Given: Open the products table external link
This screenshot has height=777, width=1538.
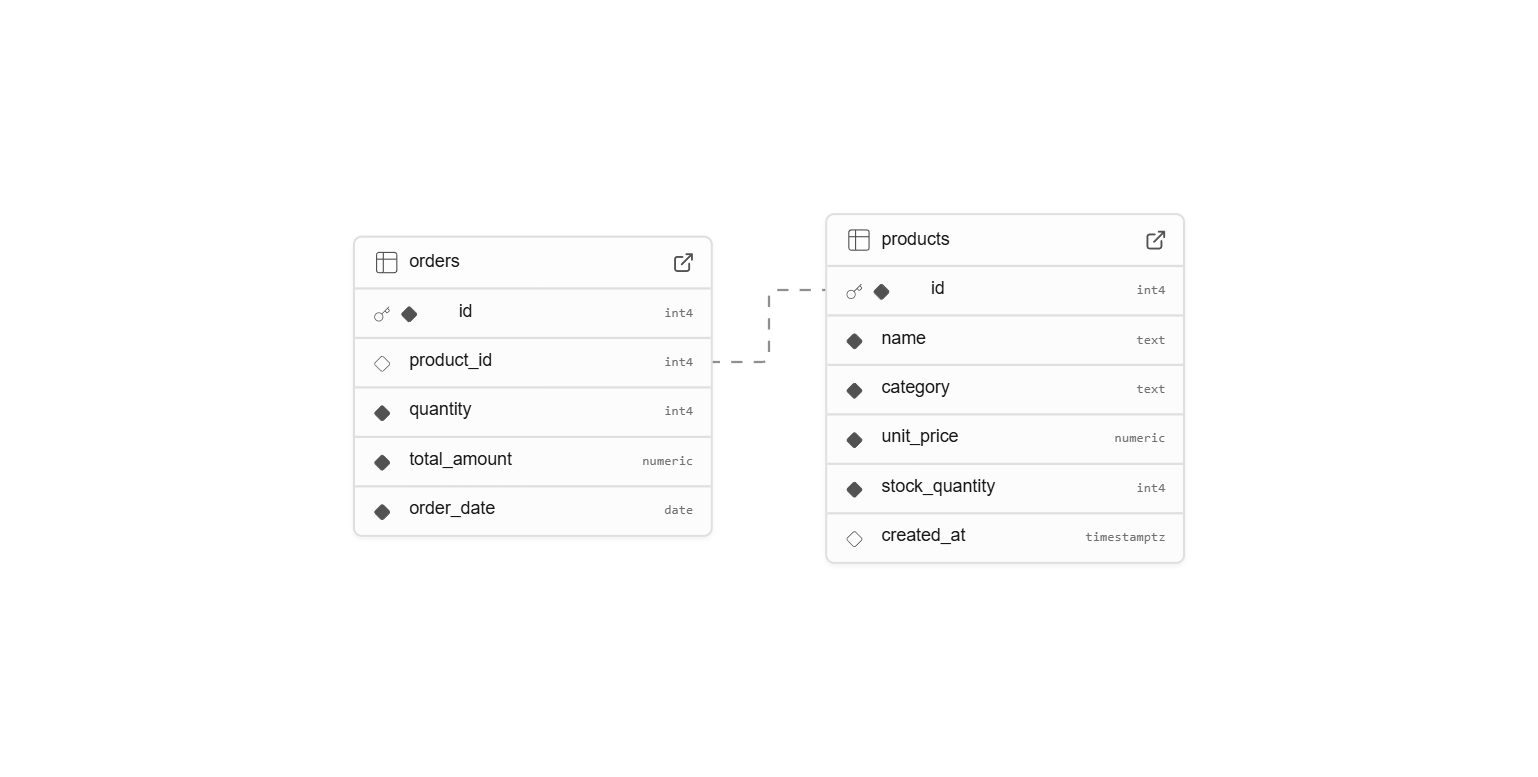Looking at the screenshot, I should coord(1155,240).
